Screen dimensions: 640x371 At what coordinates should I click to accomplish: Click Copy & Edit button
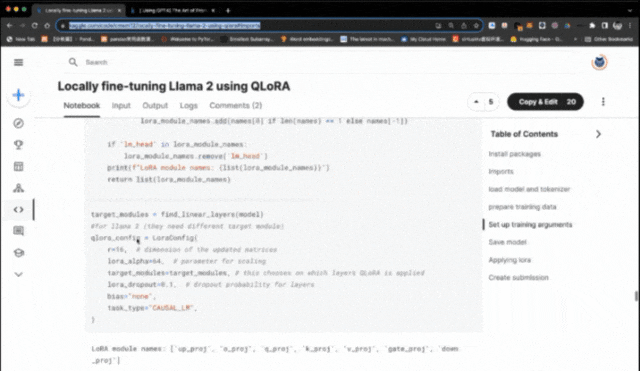[x=545, y=102]
